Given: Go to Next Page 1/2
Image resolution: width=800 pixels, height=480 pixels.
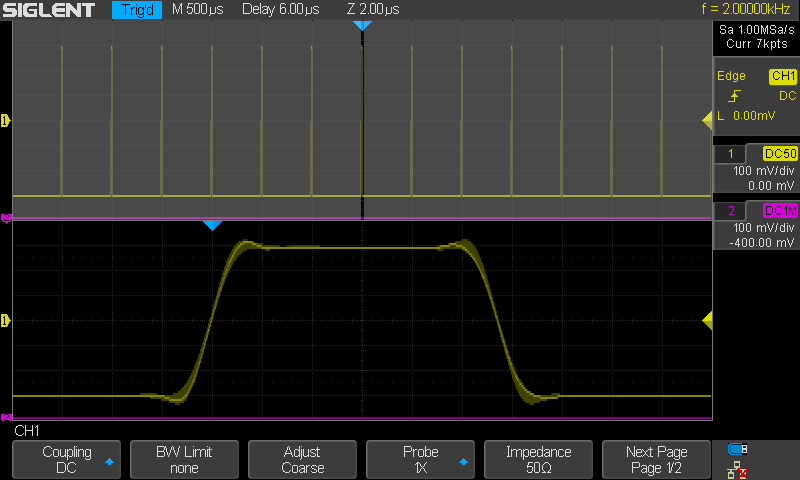Looking at the screenshot, I should (x=656, y=460).
